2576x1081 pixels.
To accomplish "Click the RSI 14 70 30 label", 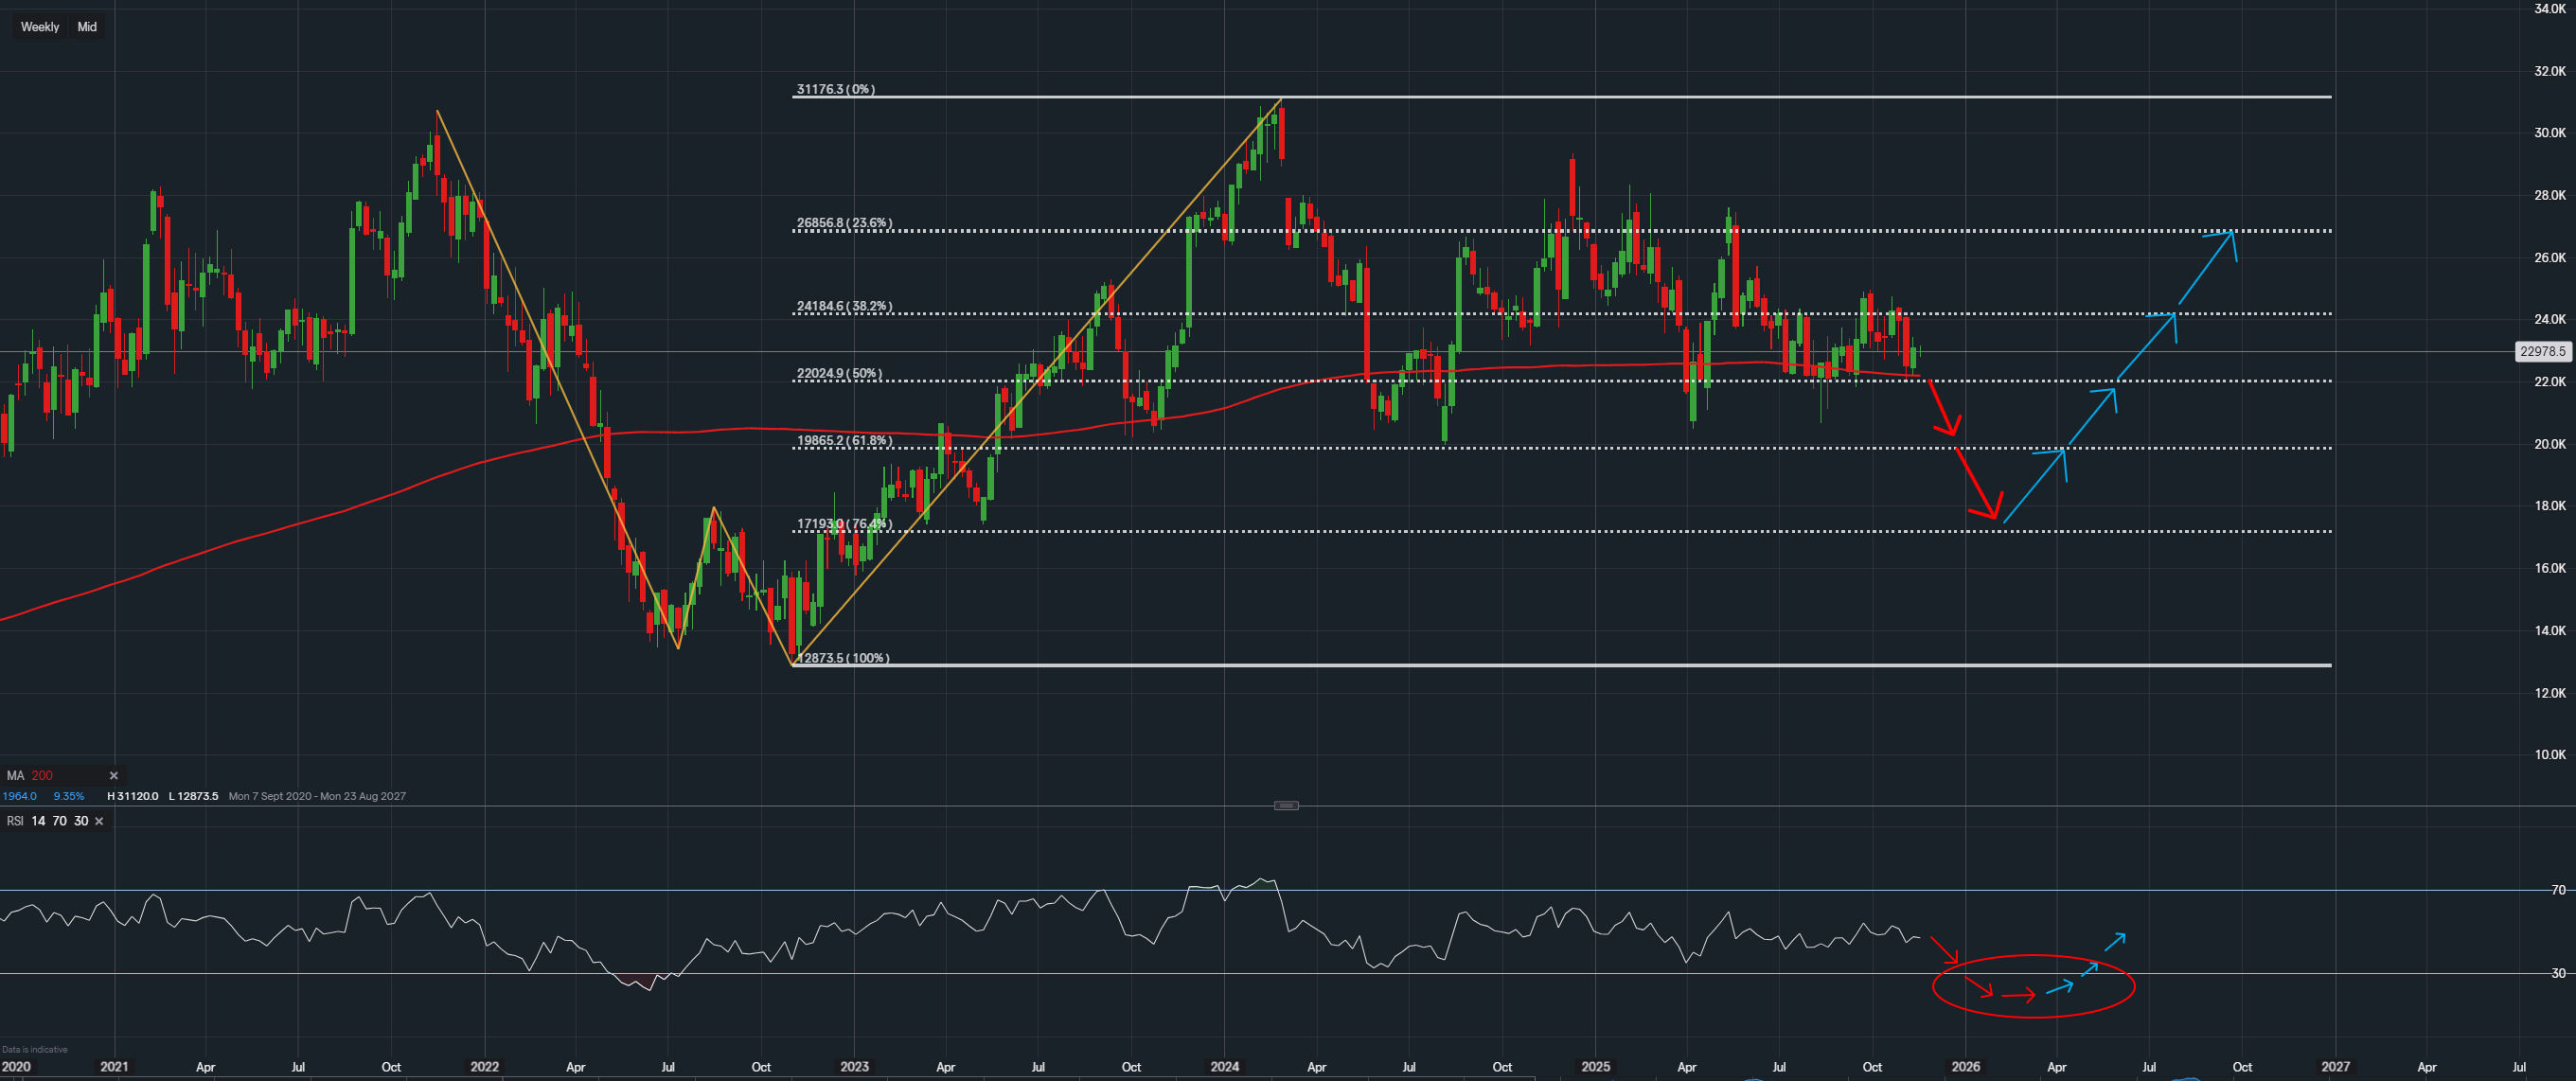I will pos(47,821).
